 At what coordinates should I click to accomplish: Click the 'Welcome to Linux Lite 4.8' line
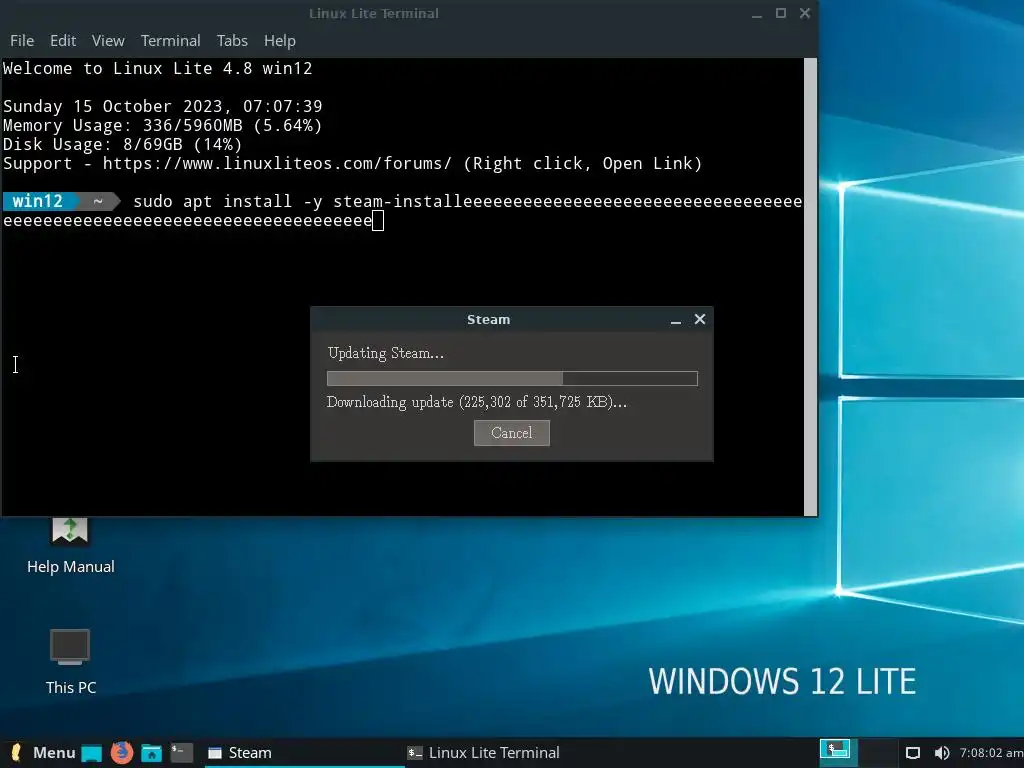coord(157,69)
